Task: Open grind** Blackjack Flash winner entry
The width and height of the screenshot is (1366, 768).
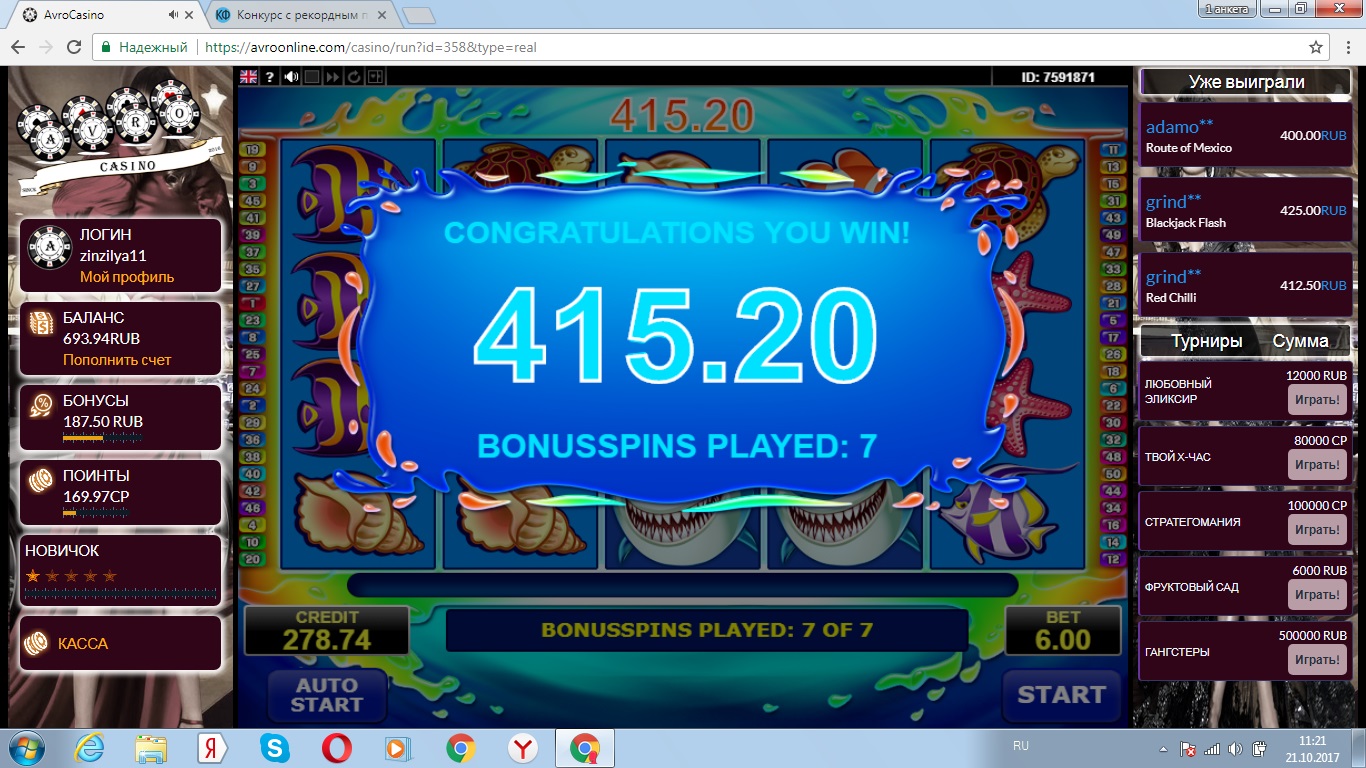Action: click(x=1245, y=211)
